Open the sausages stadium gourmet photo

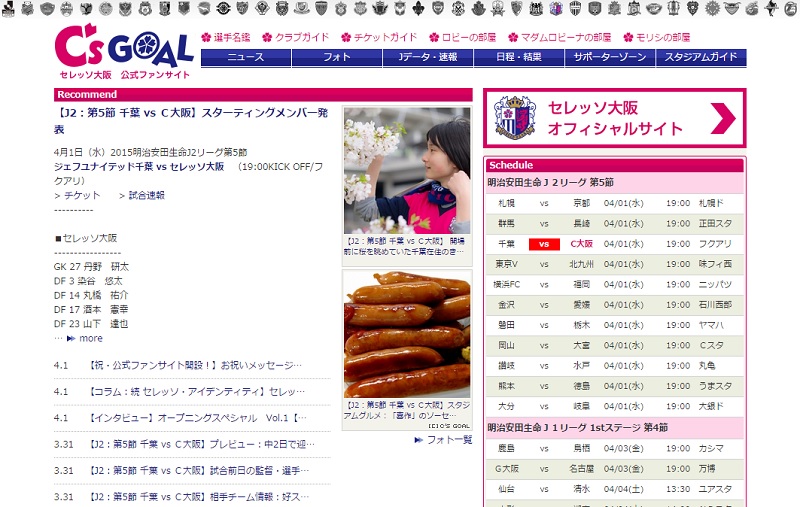point(407,335)
